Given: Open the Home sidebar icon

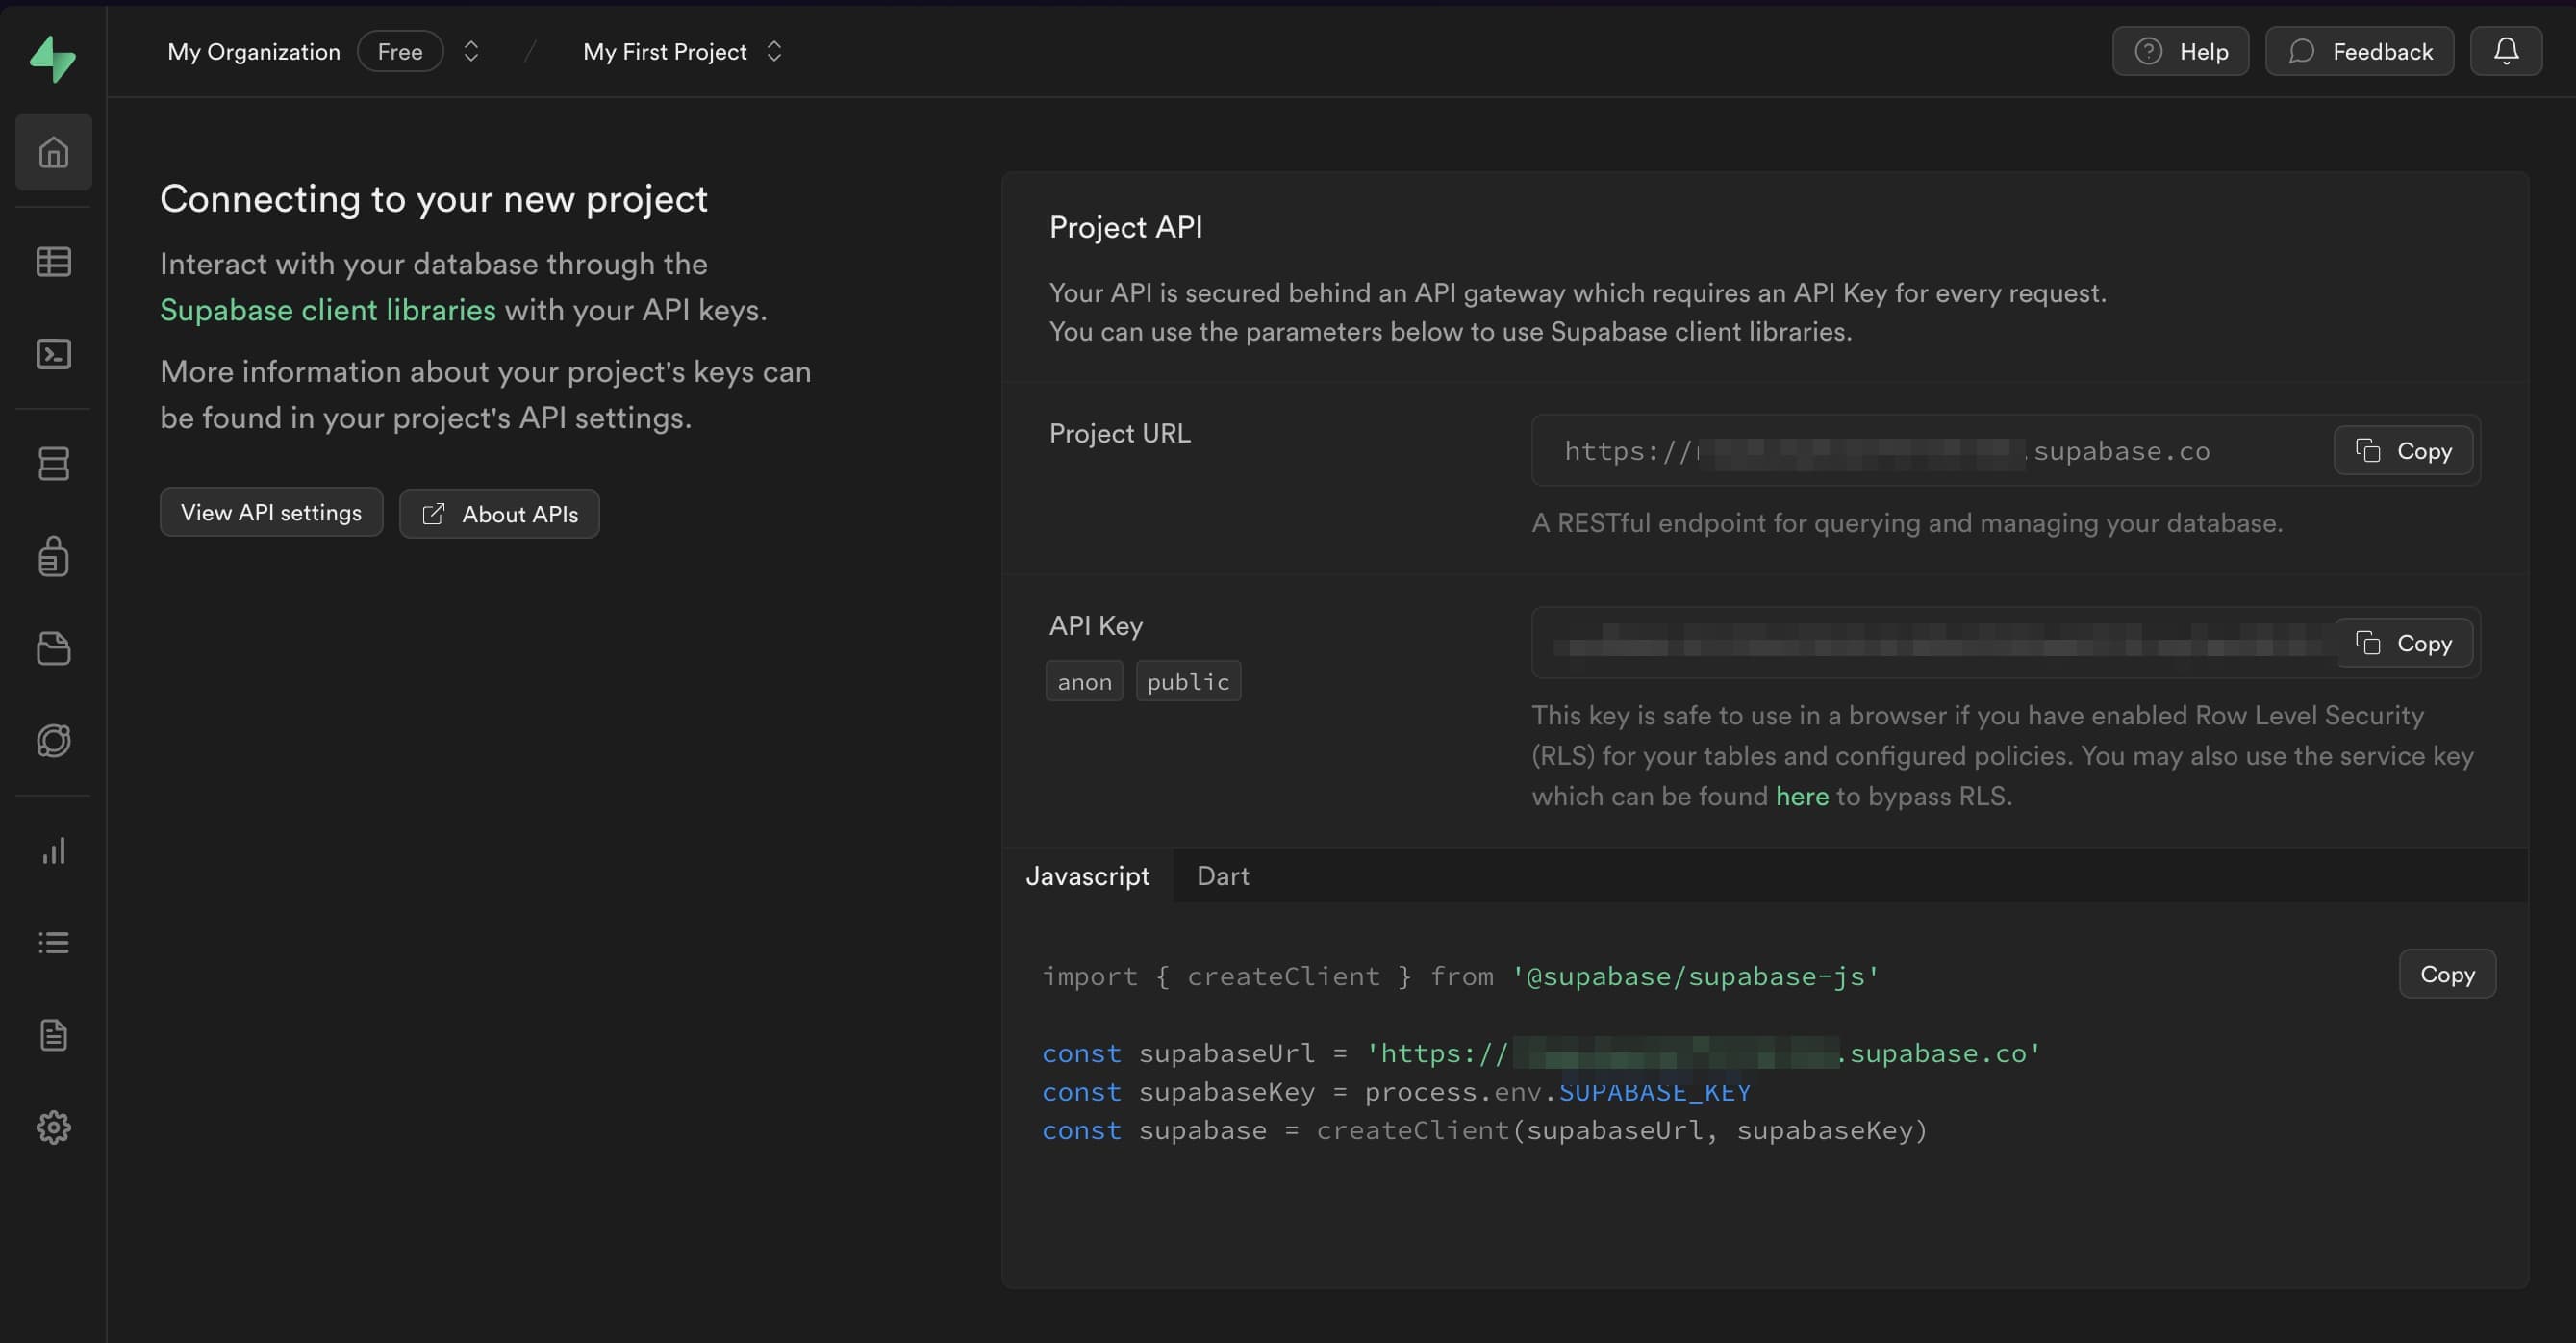Looking at the screenshot, I should pyautogui.click(x=53, y=152).
